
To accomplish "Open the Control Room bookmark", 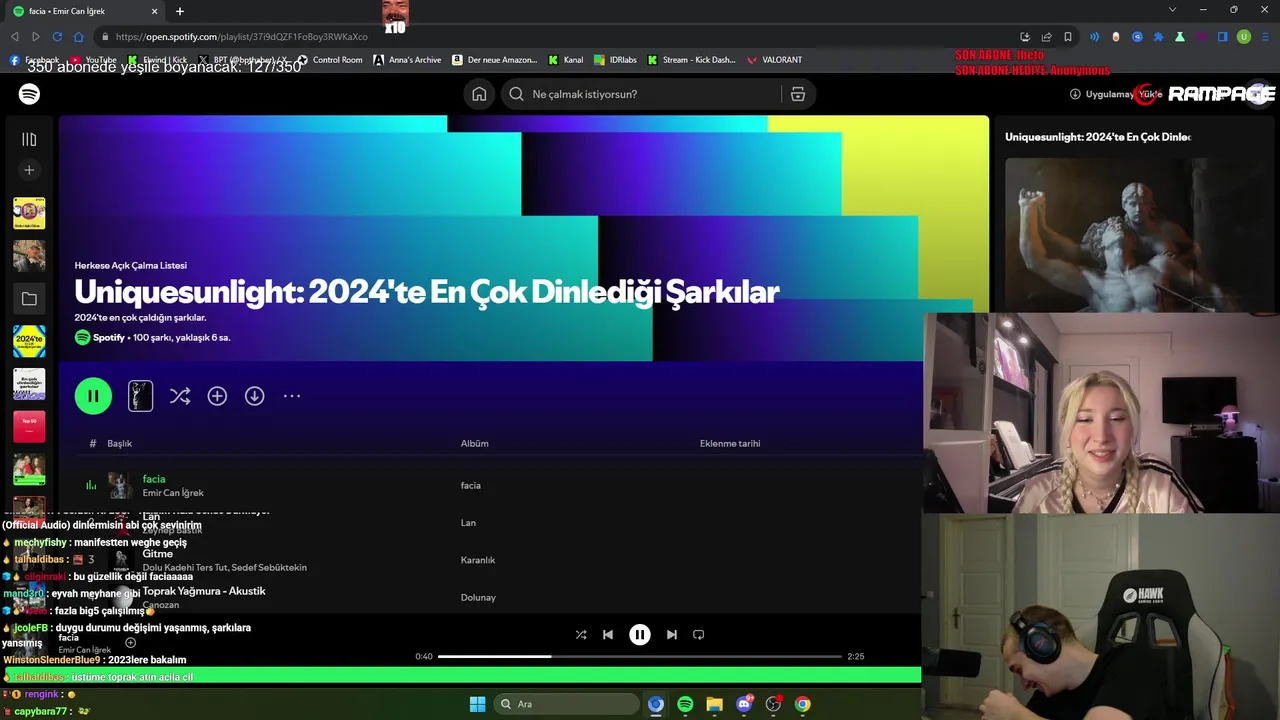I will (329, 60).
